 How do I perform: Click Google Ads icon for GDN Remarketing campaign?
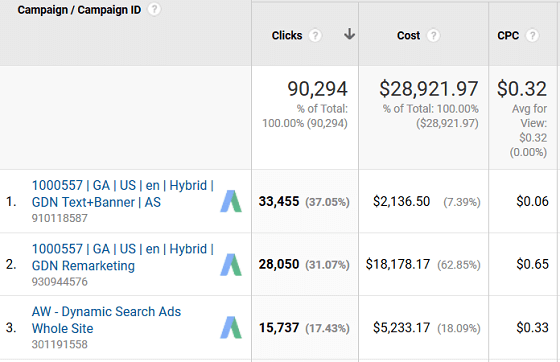(231, 265)
